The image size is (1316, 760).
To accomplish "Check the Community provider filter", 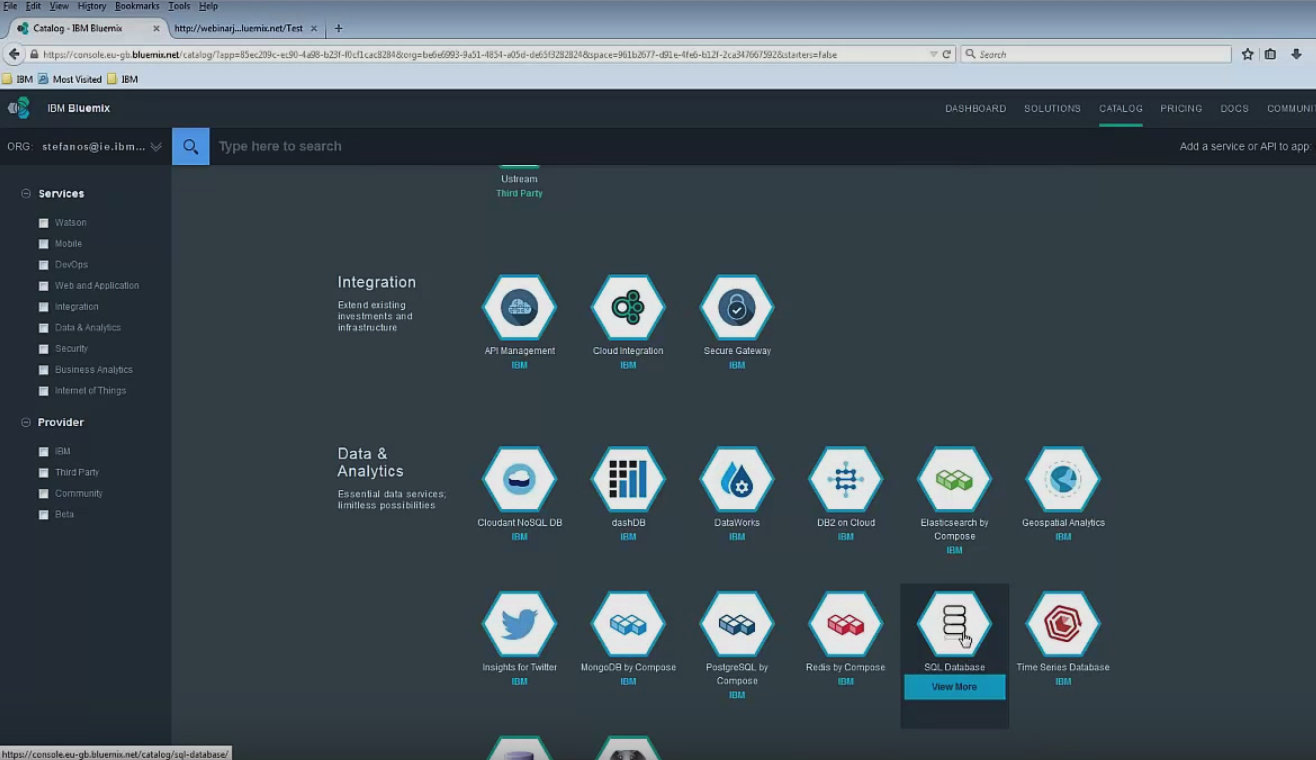I will click(44, 494).
